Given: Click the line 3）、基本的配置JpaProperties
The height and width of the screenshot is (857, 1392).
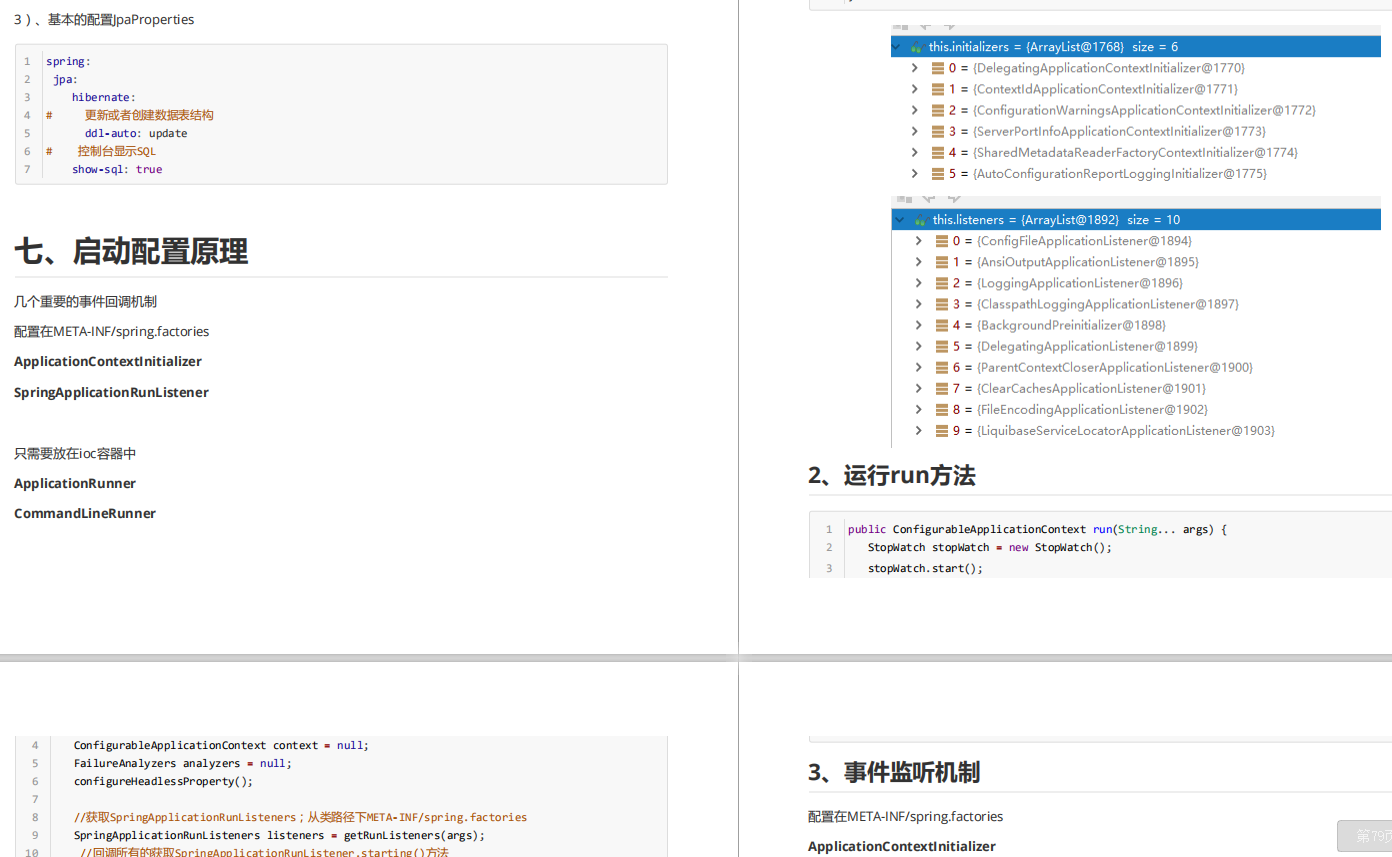Looking at the screenshot, I should (104, 19).
